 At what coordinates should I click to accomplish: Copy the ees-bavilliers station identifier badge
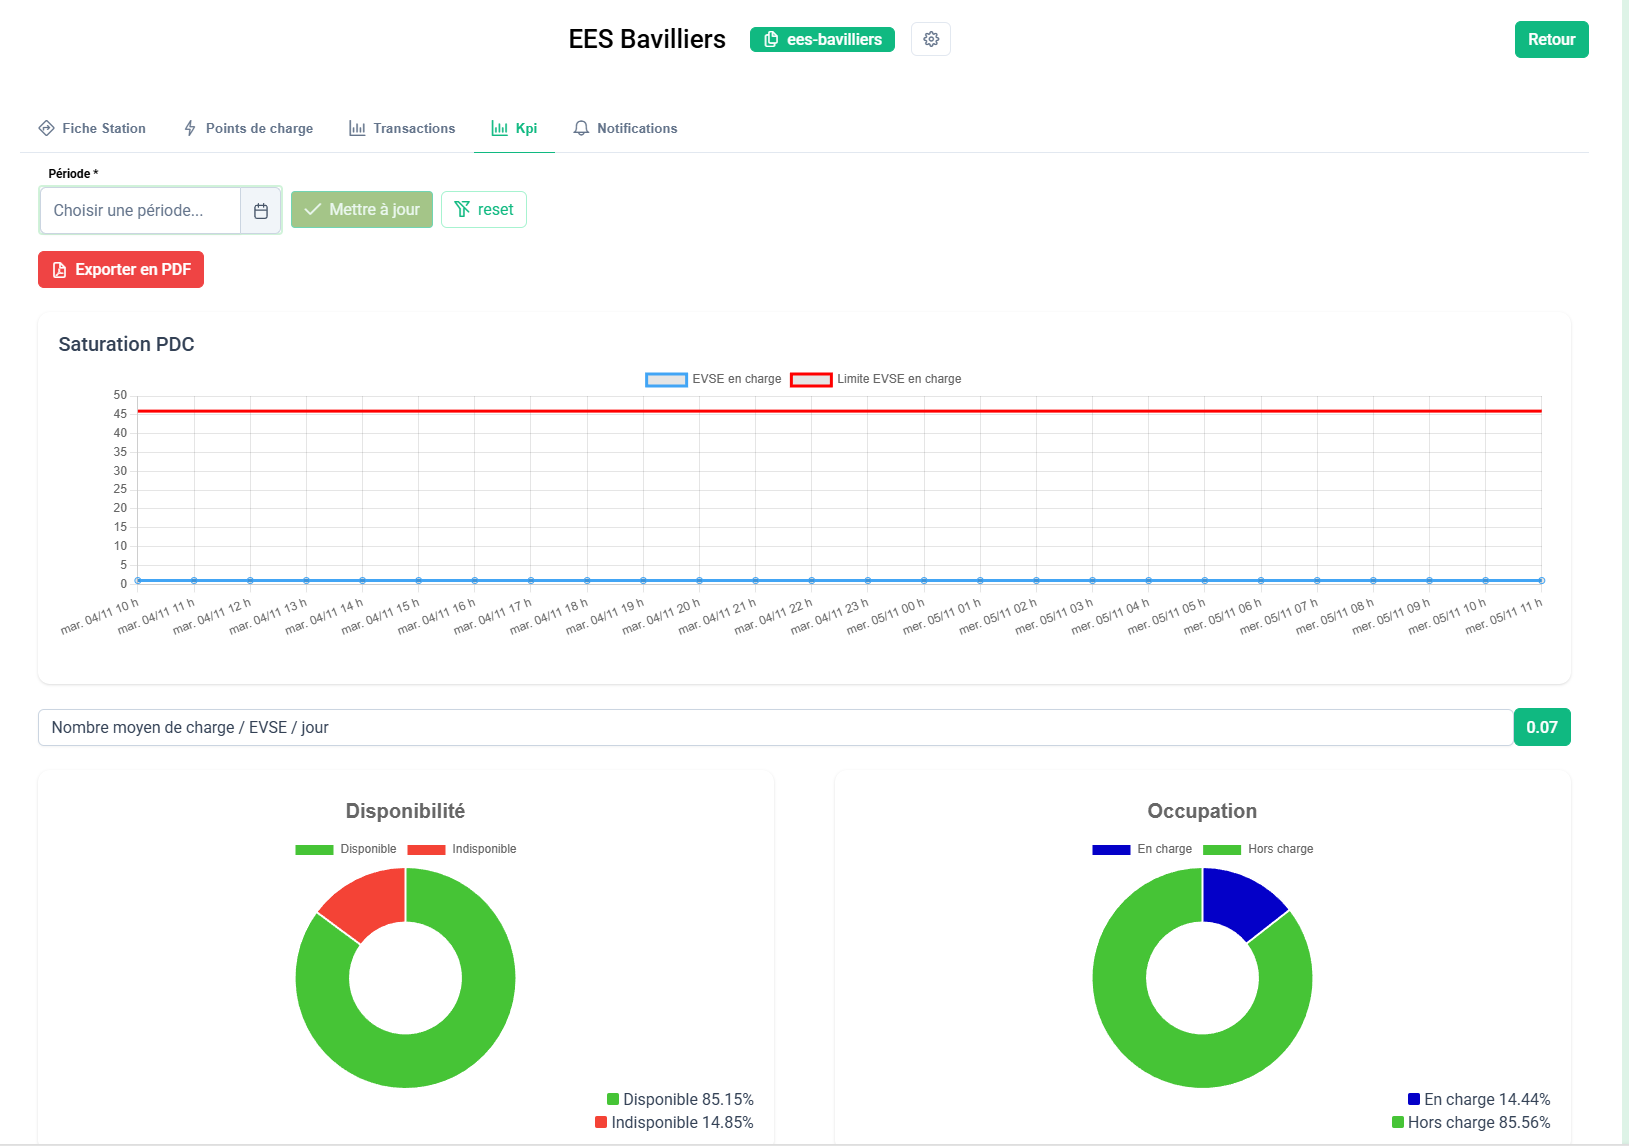pyautogui.click(x=822, y=40)
